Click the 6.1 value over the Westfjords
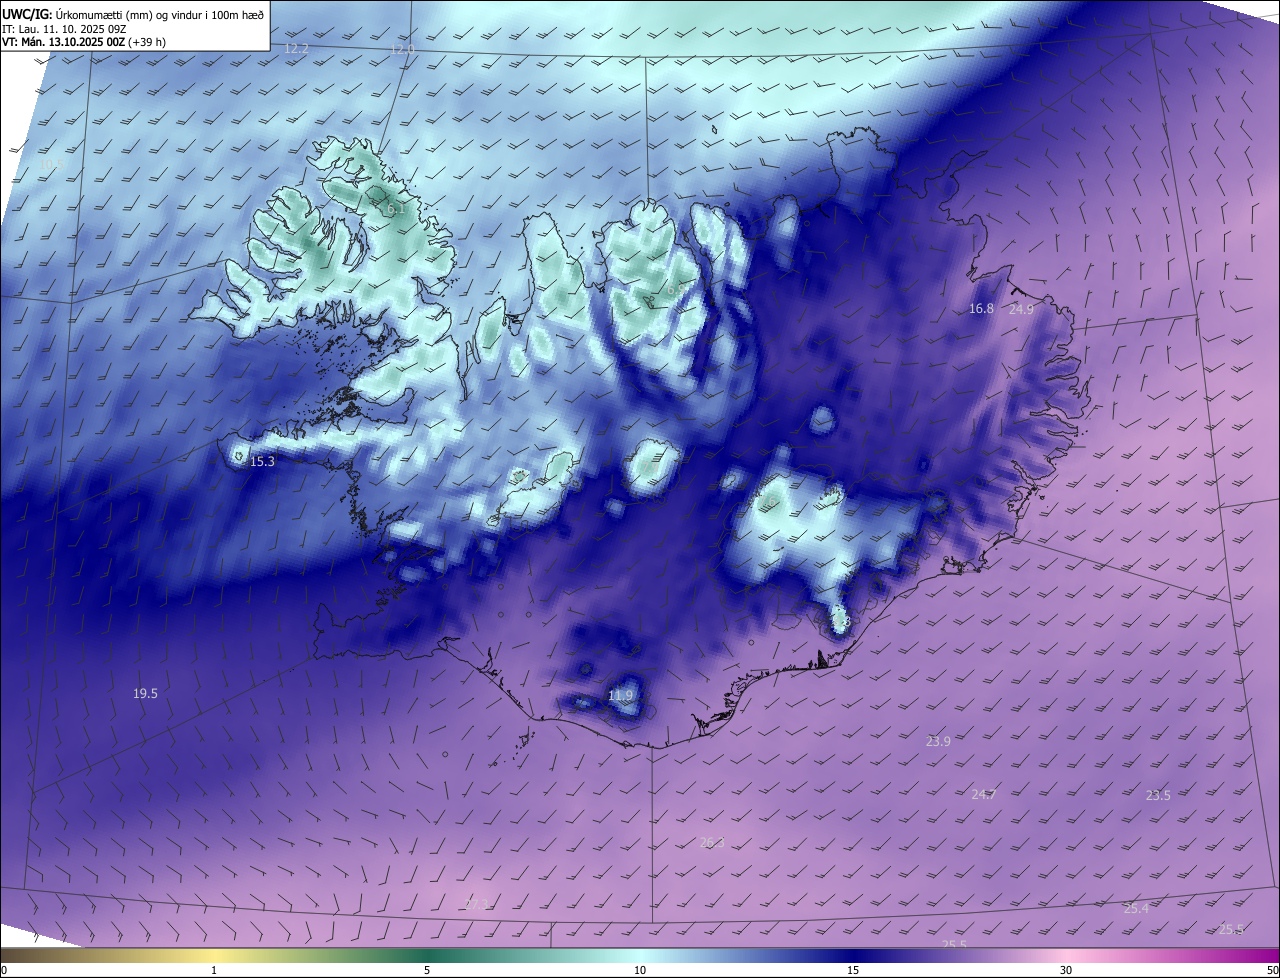 [395, 209]
